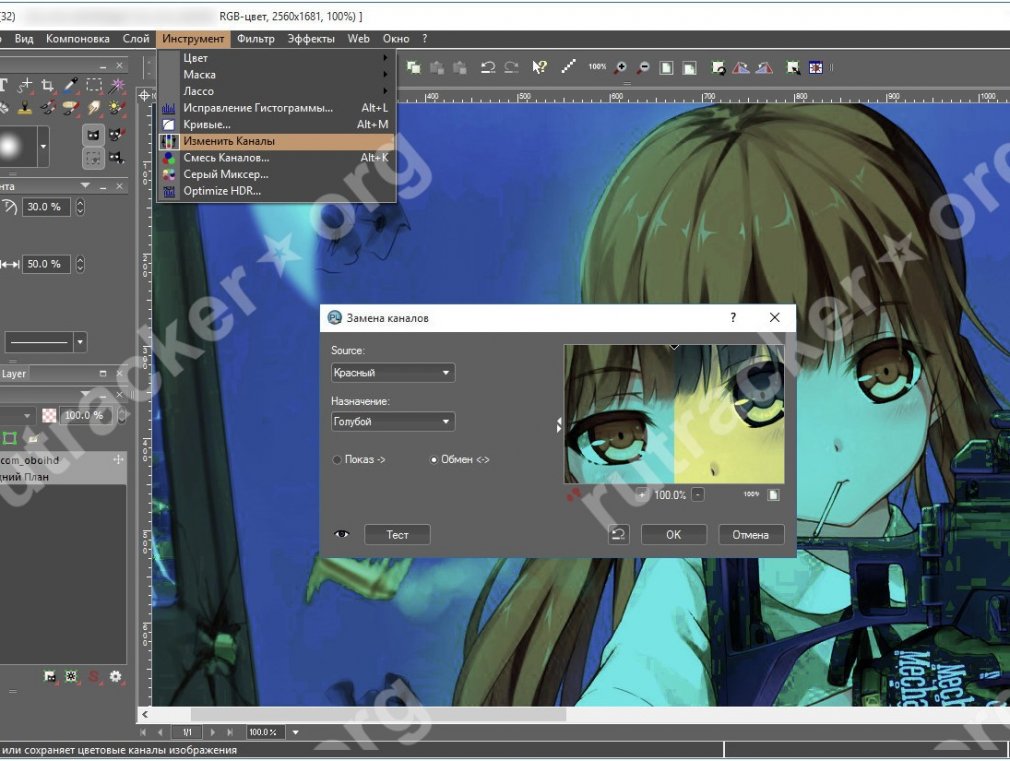Screen dimensions: 1010x761
Task: Click the plus zoom button under preview
Action: tap(642, 494)
